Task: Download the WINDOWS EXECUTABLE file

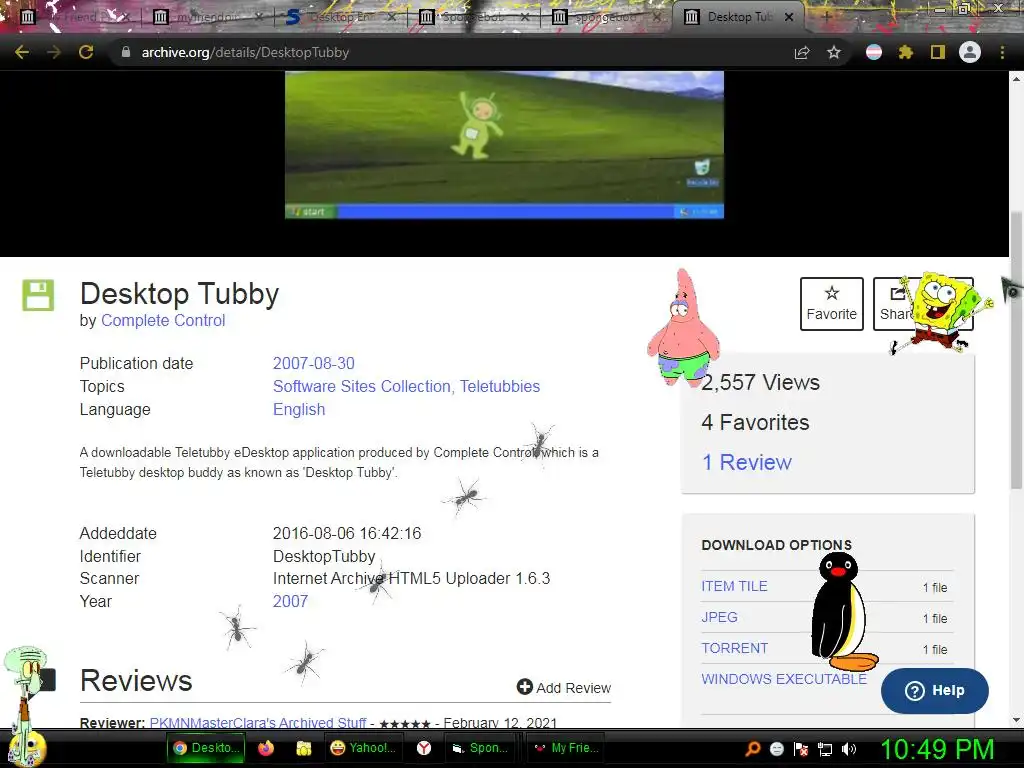Action: click(784, 679)
